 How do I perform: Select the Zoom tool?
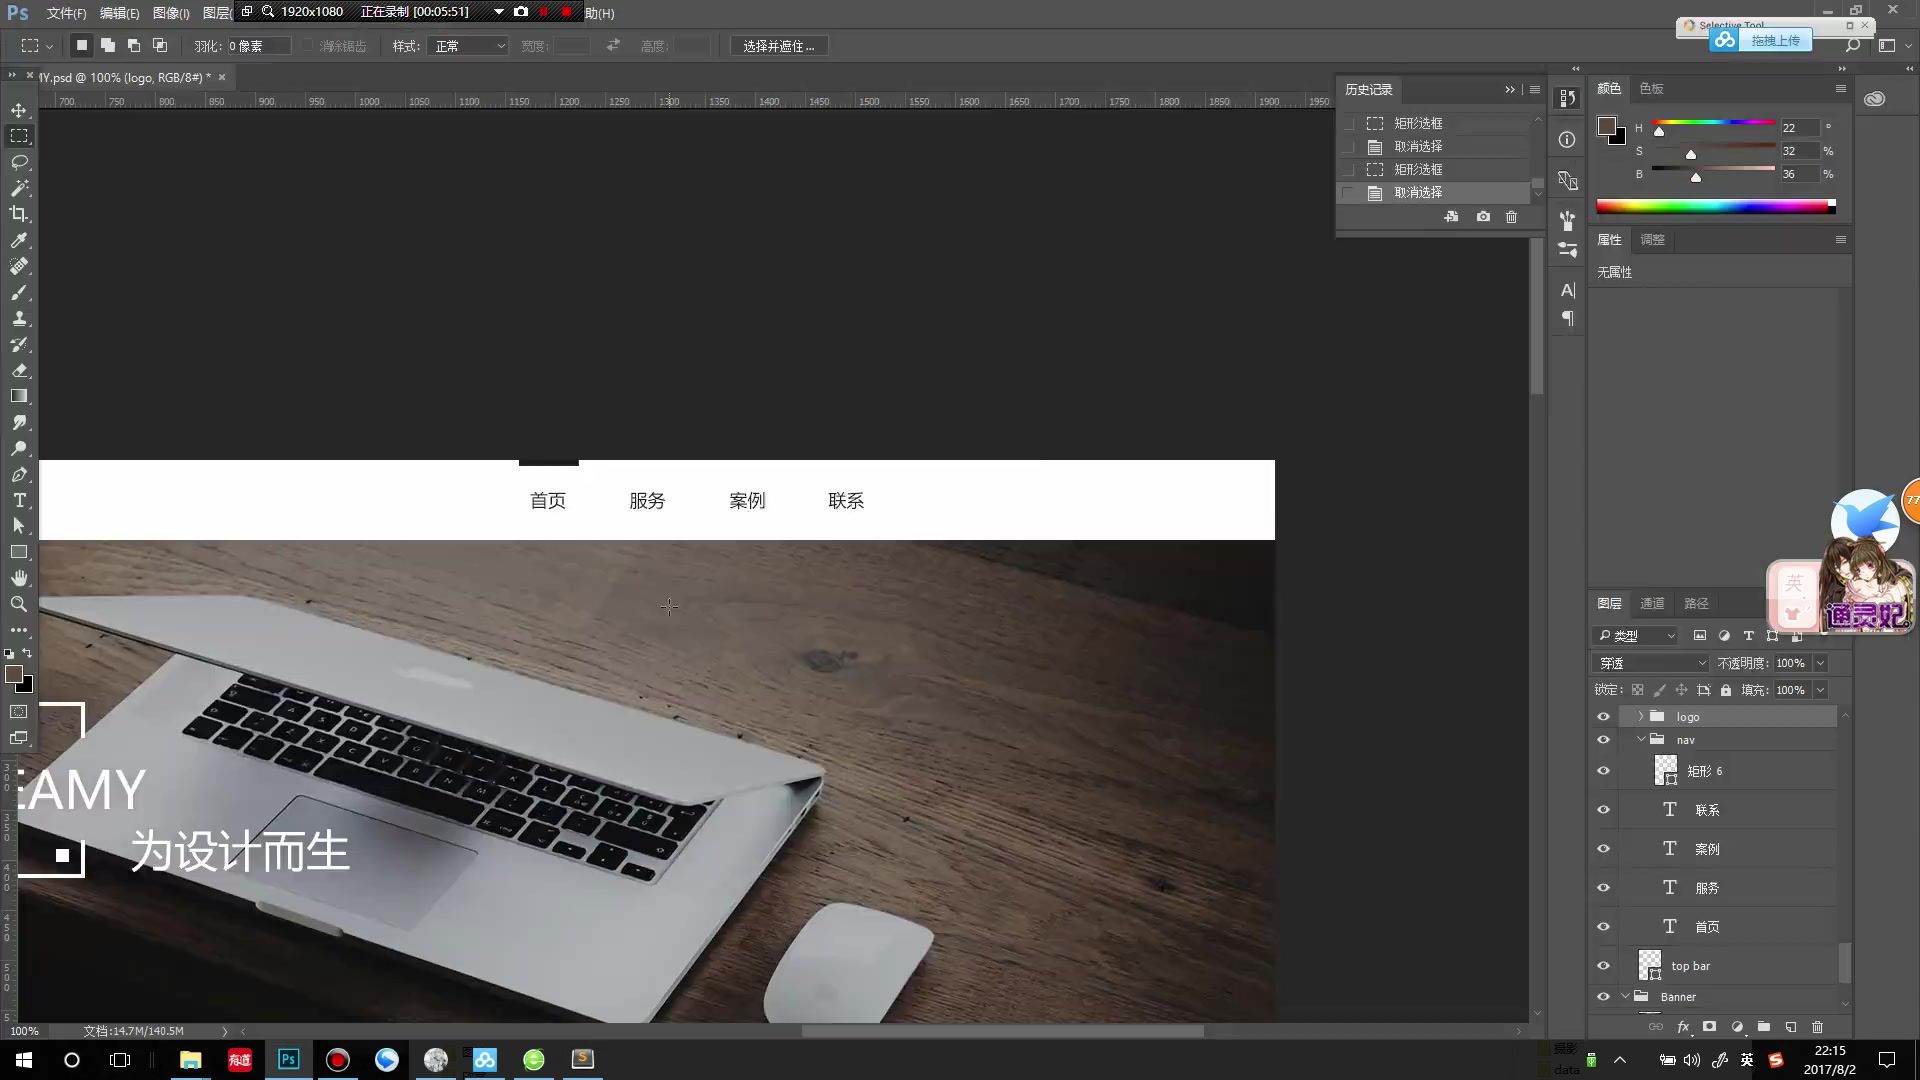19,604
